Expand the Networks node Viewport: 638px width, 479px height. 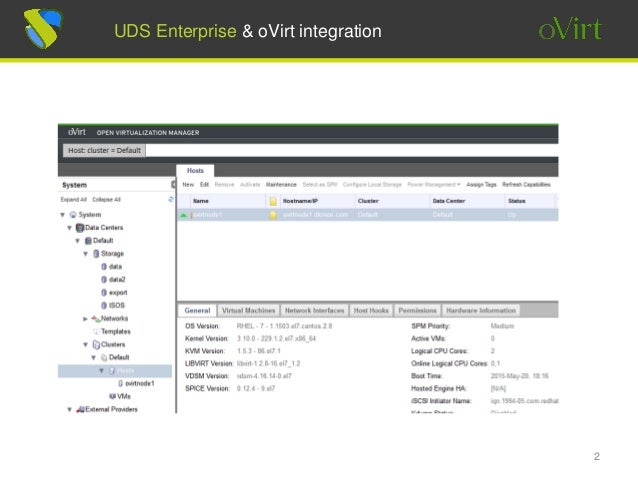click(x=85, y=319)
